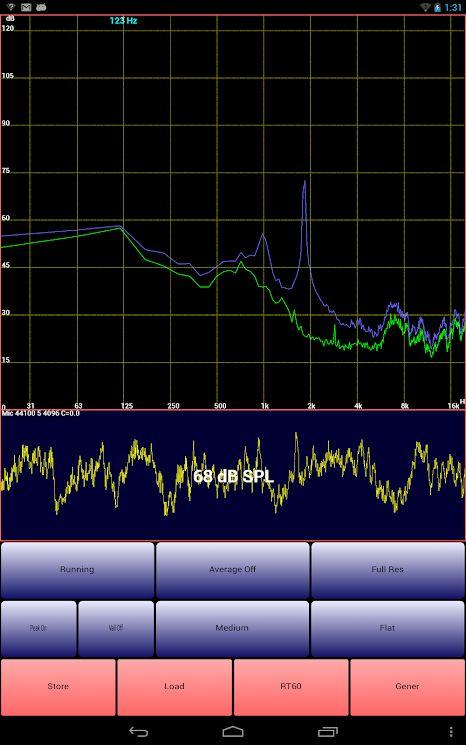Screen dimensions: 466x745
Task: Toggle the Running state button
Action: [x=77, y=570]
